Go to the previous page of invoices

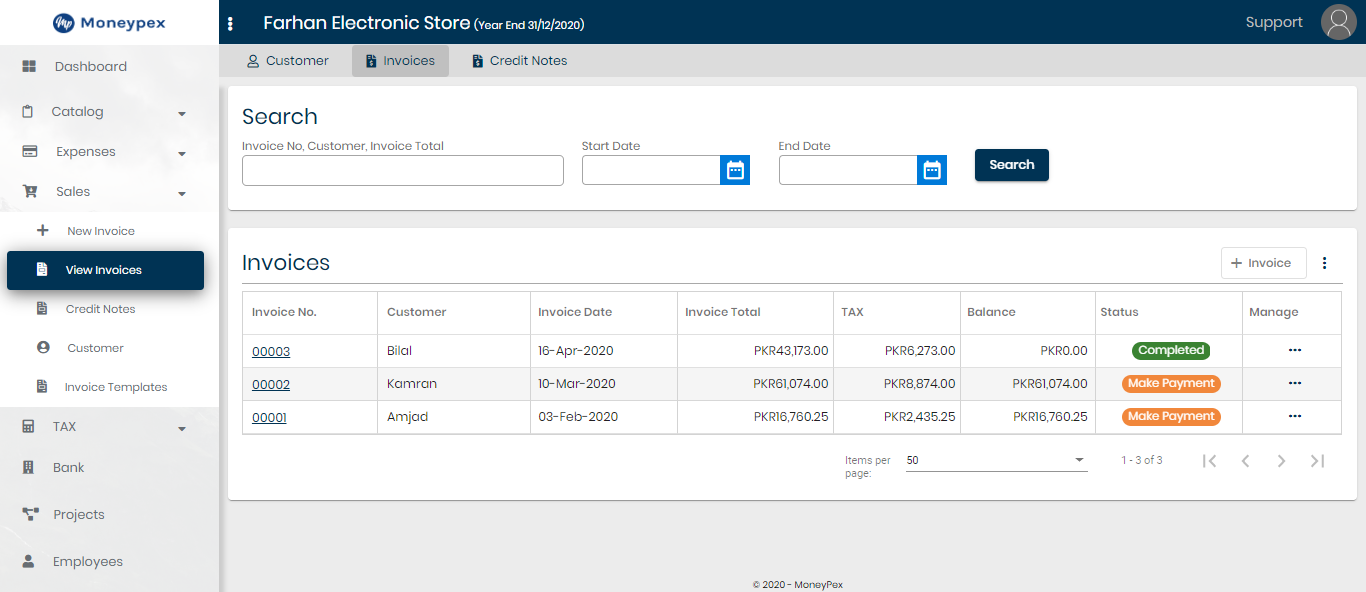[x=1245, y=461]
